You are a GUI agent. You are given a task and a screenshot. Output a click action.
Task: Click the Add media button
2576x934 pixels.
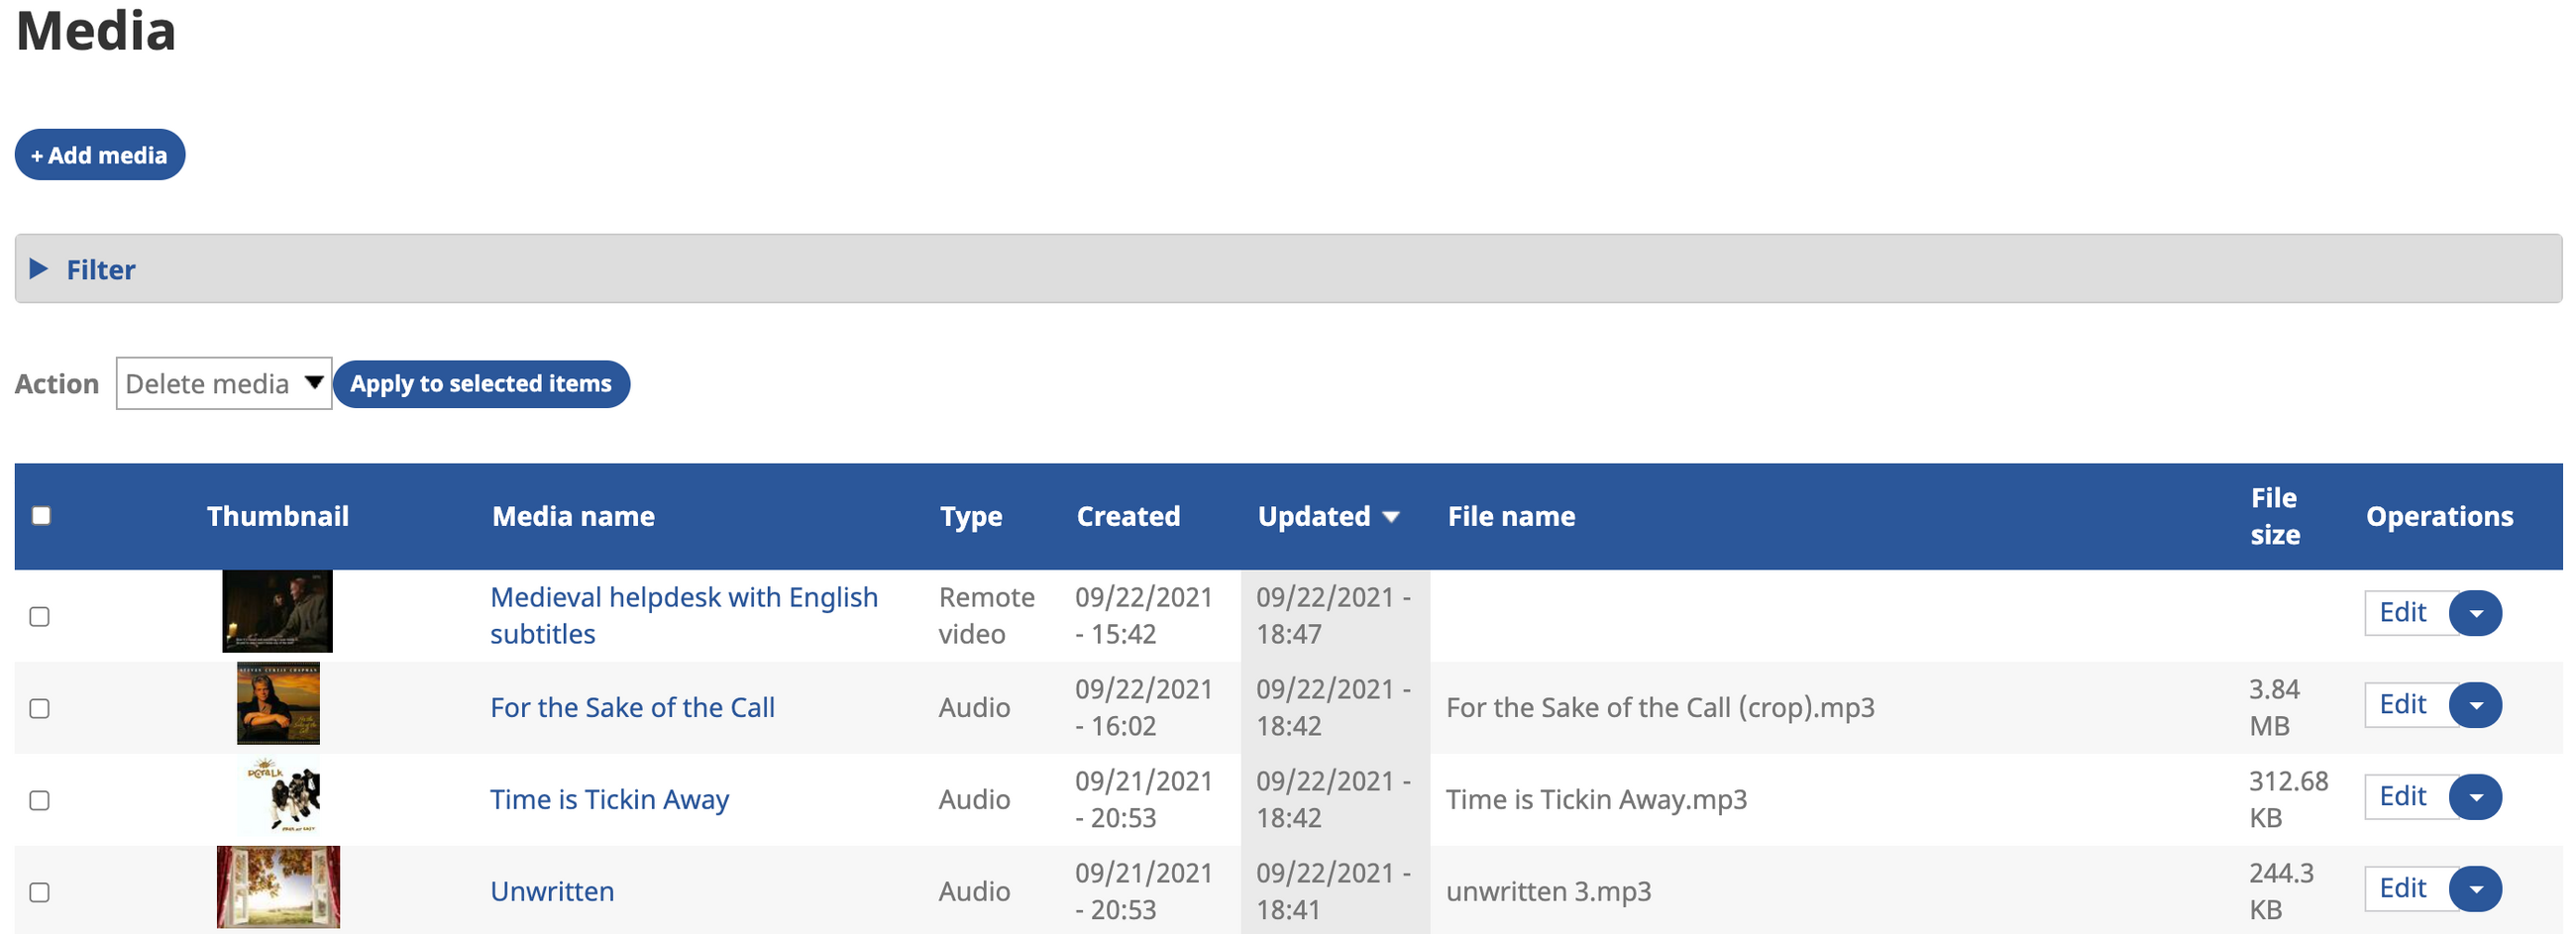(100, 155)
